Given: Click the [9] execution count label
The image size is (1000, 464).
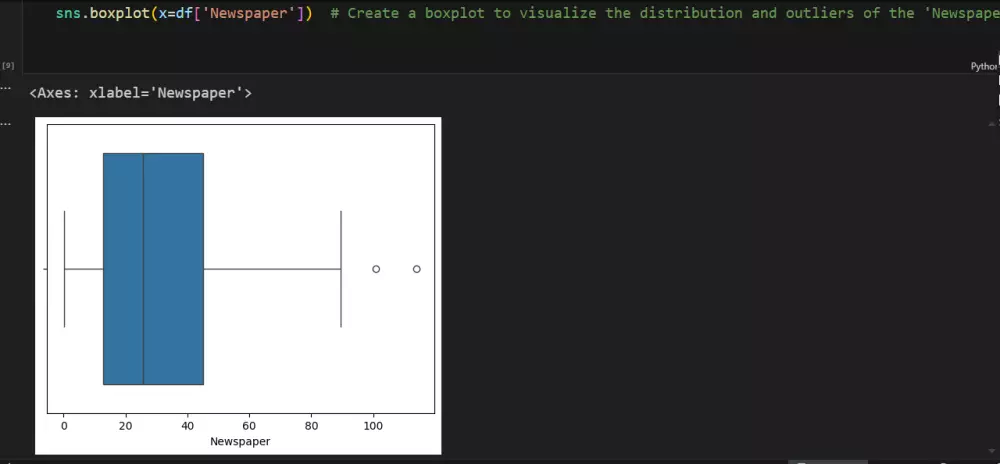Looking at the screenshot, I should click(x=8, y=66).
